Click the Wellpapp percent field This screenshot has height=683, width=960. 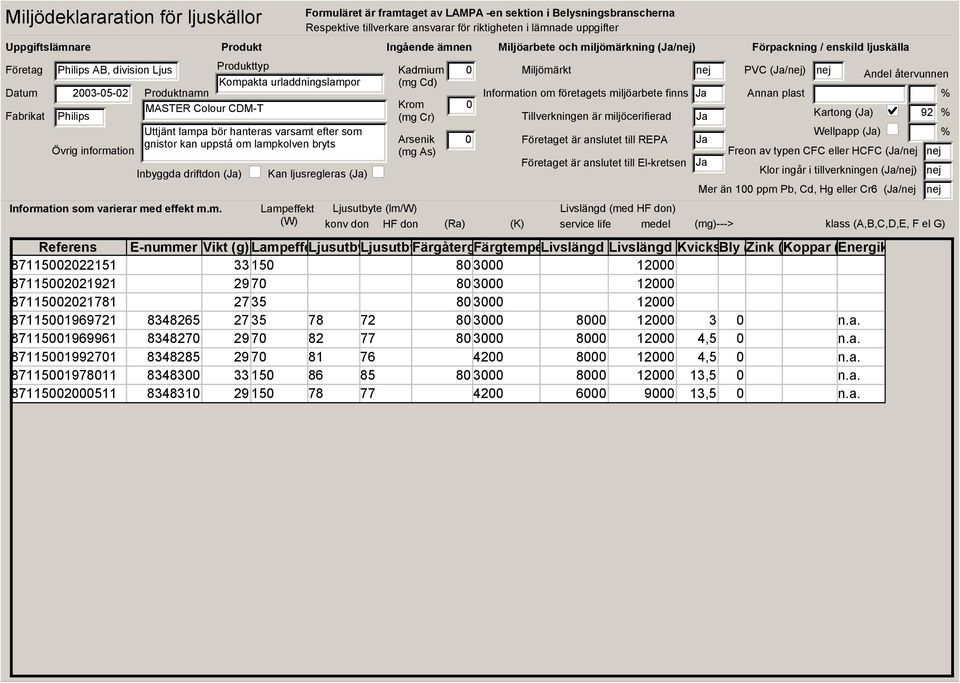(923, 132)
